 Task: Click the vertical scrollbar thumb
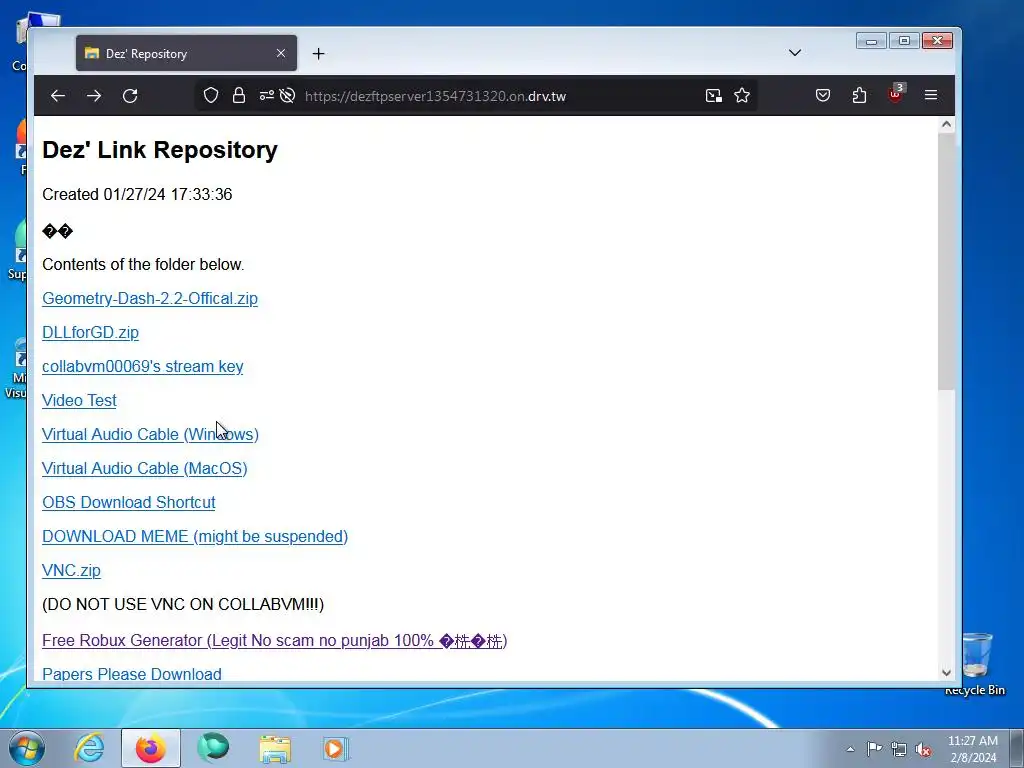(946, 261)
